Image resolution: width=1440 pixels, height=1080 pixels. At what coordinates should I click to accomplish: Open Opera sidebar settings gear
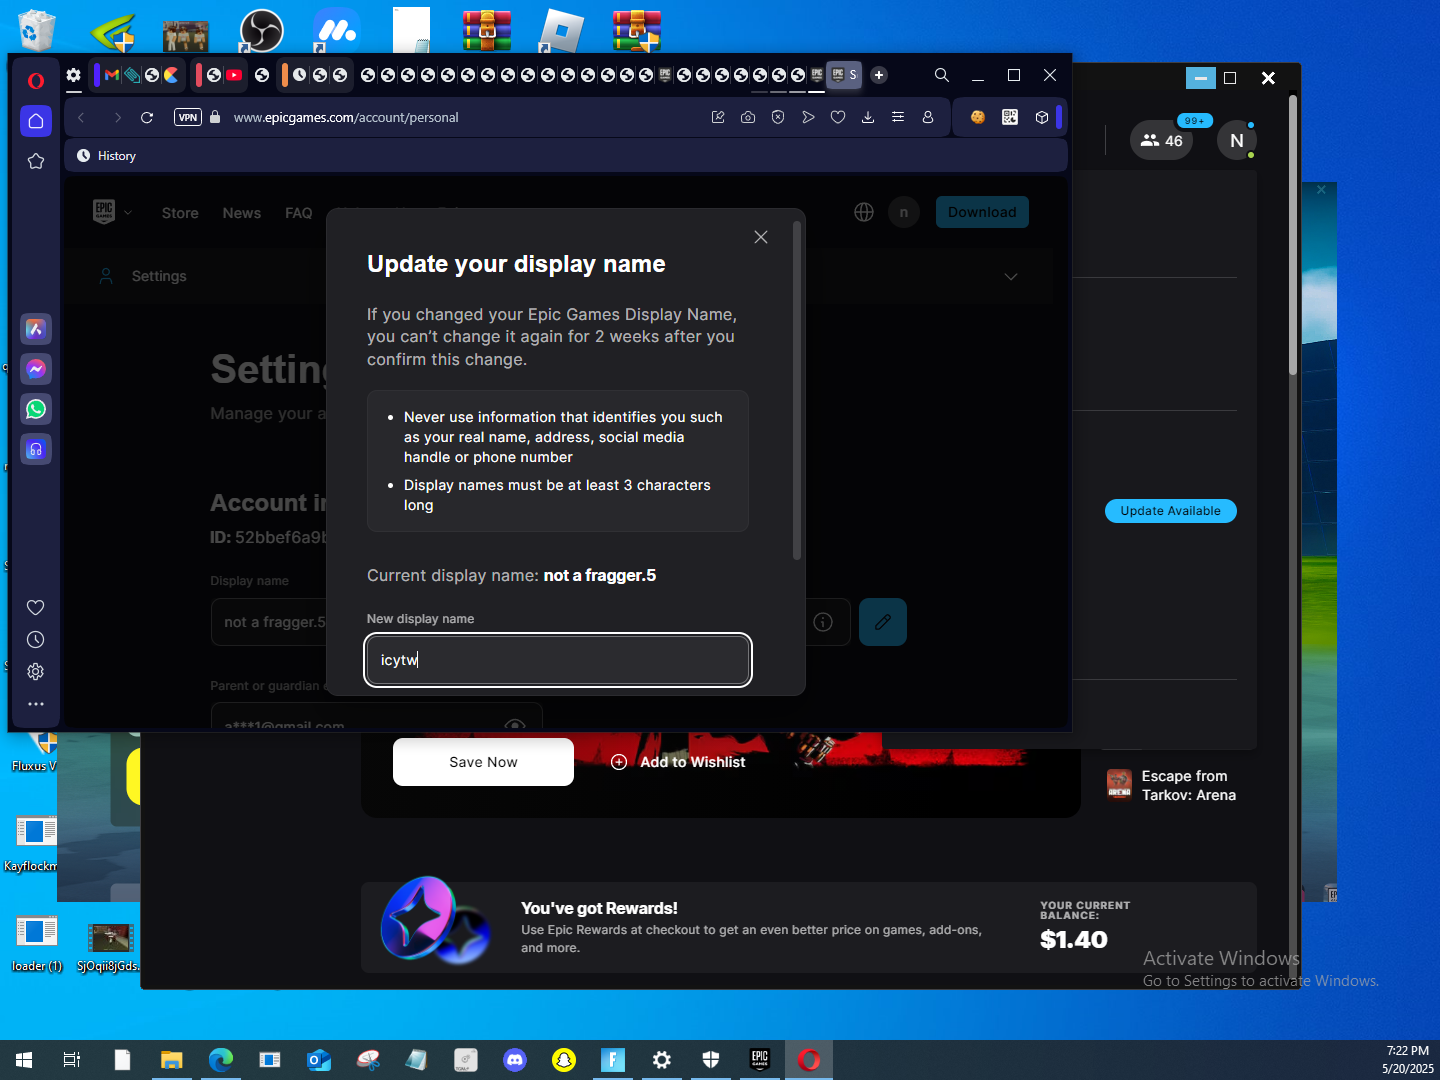click(x=36, y=672)
